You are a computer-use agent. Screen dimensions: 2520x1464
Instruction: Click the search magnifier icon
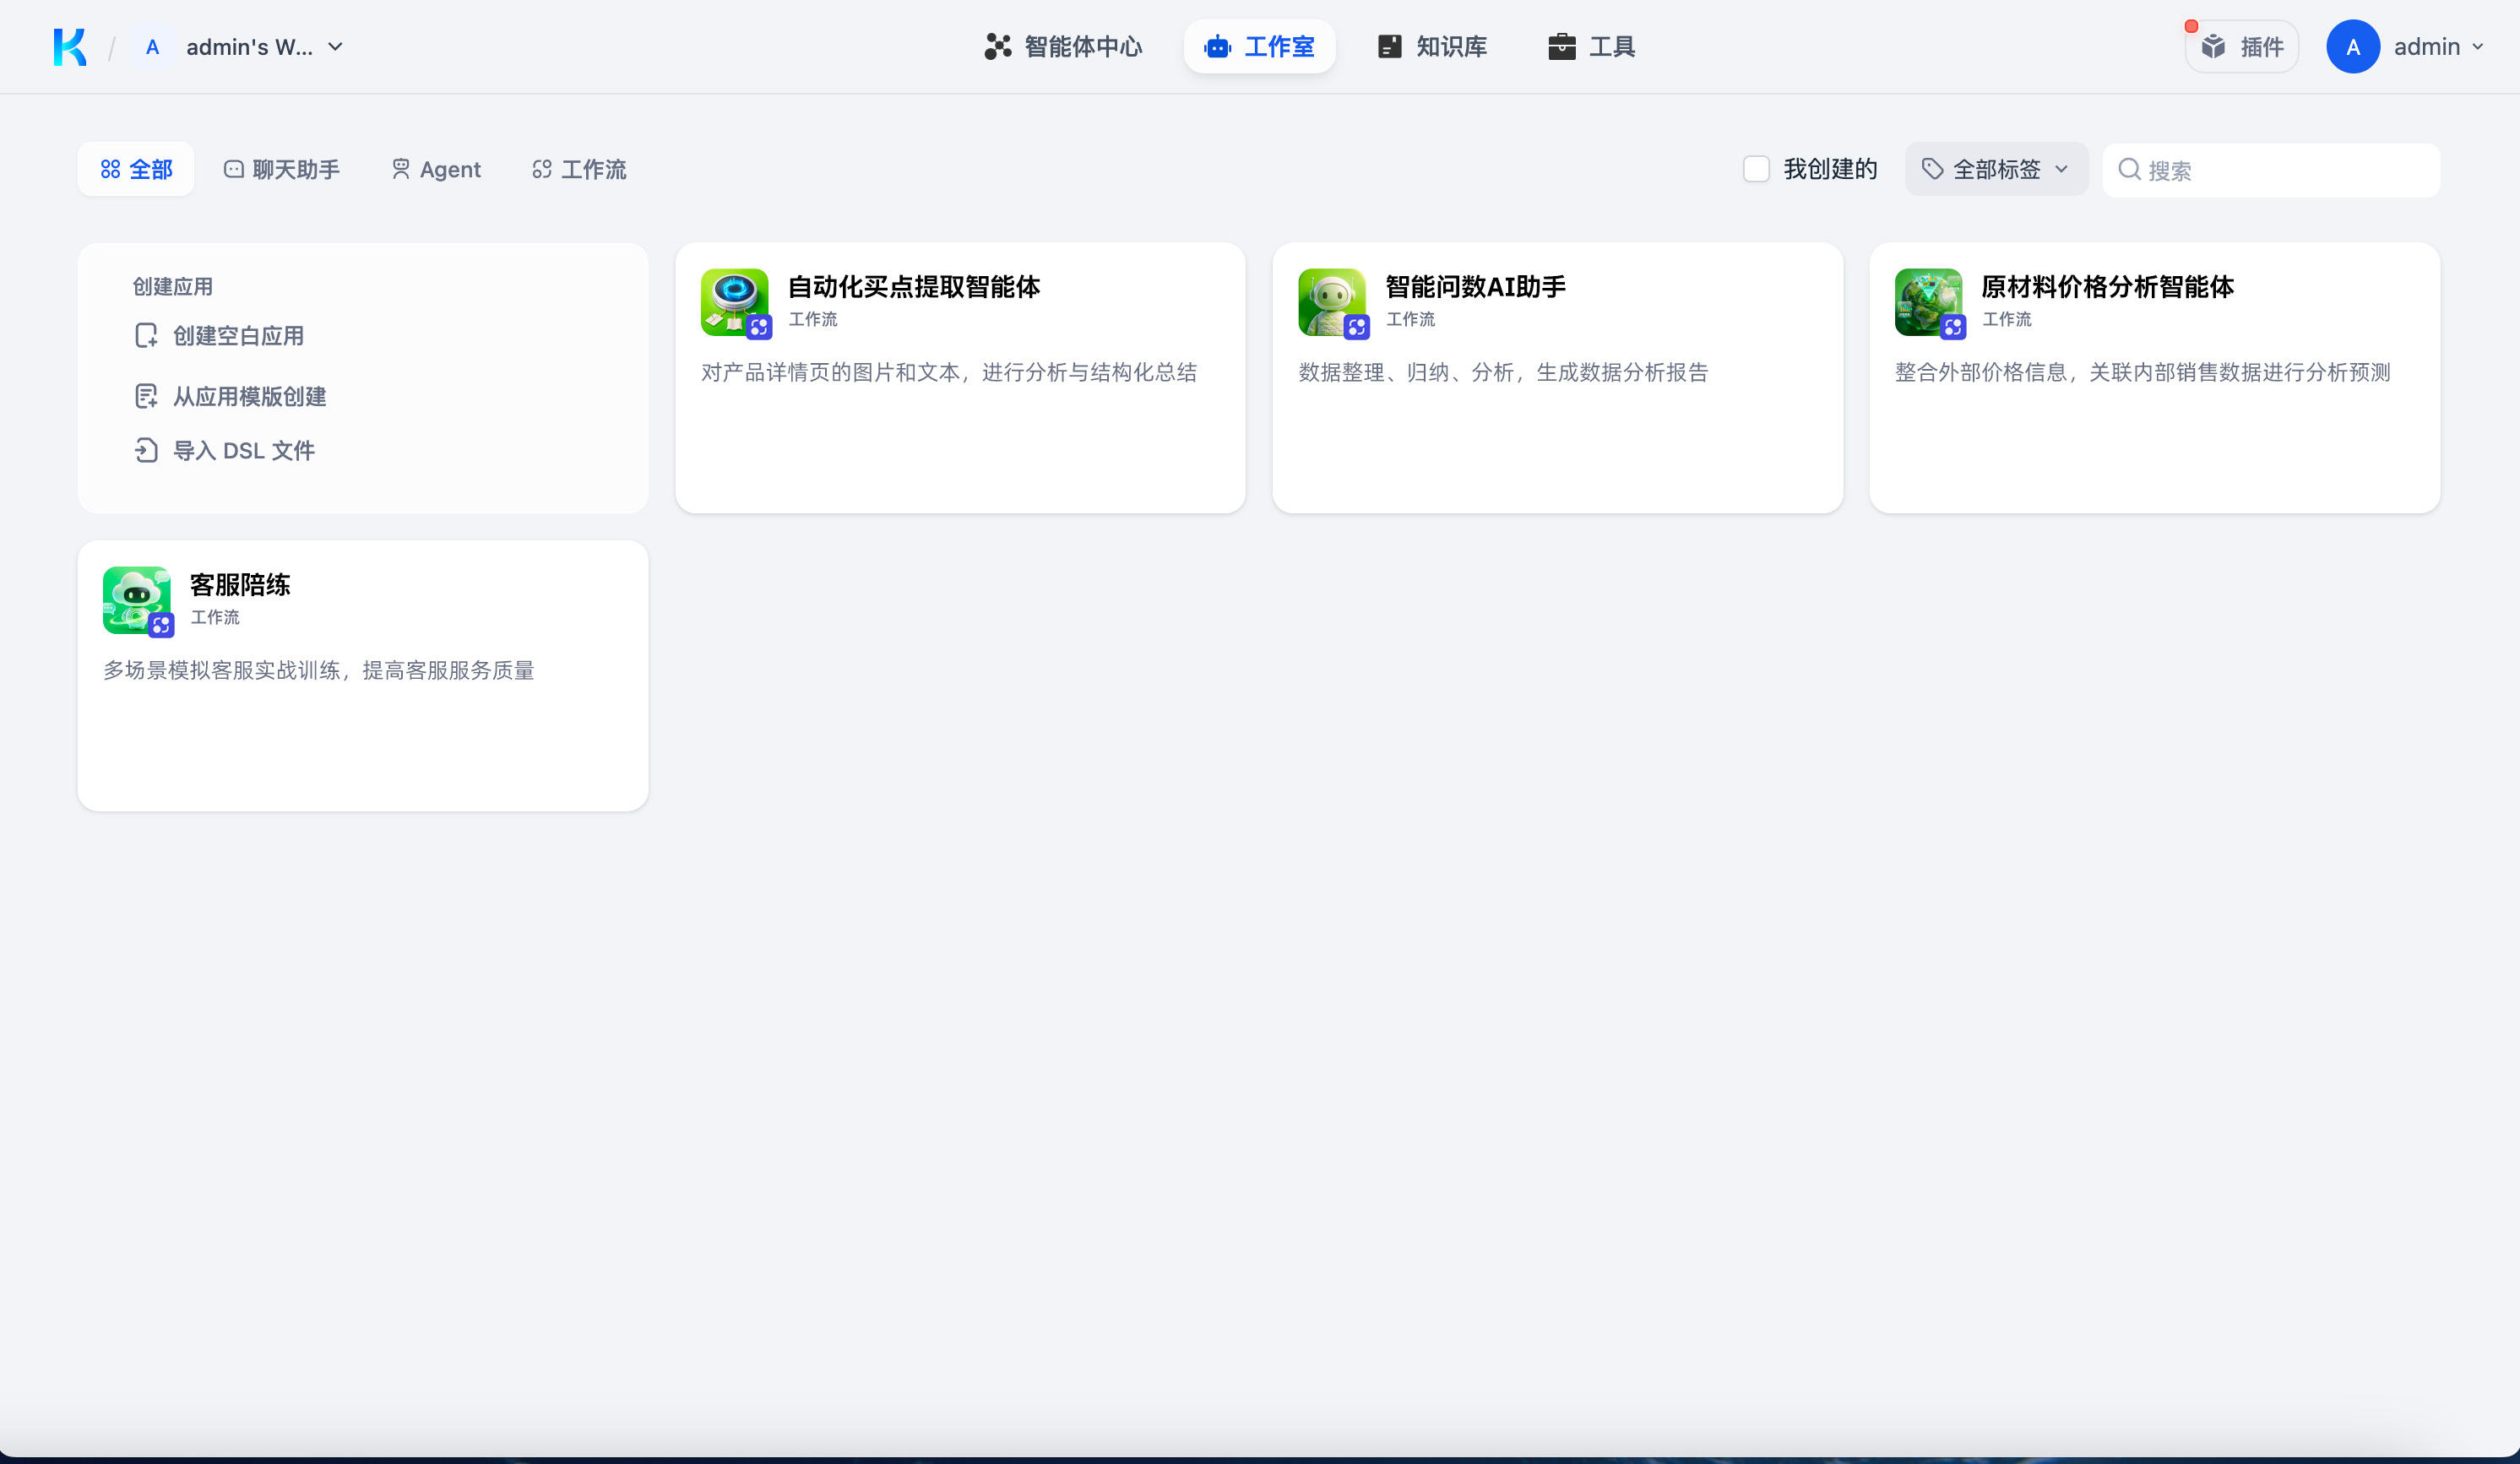click(2129, 170)
